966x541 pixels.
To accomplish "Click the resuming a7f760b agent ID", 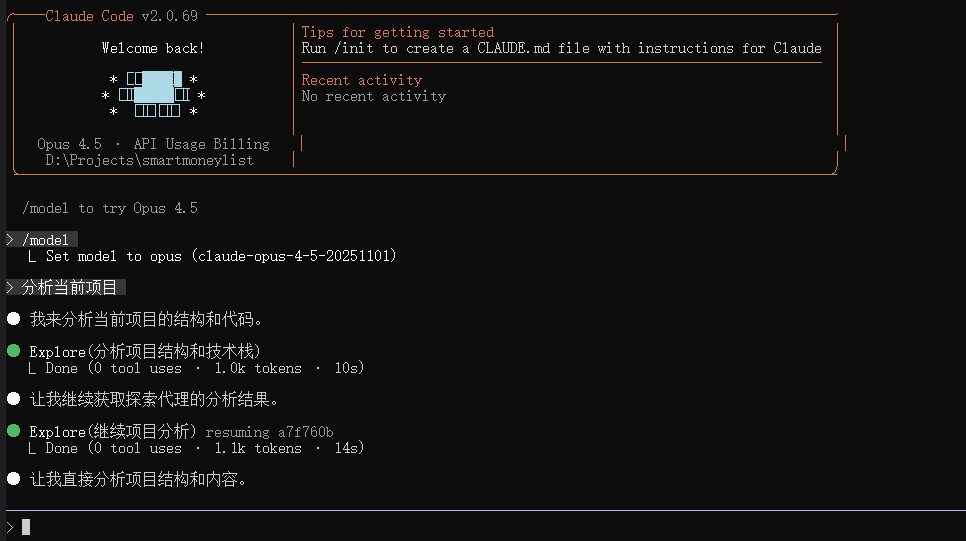I will point(269,432).
